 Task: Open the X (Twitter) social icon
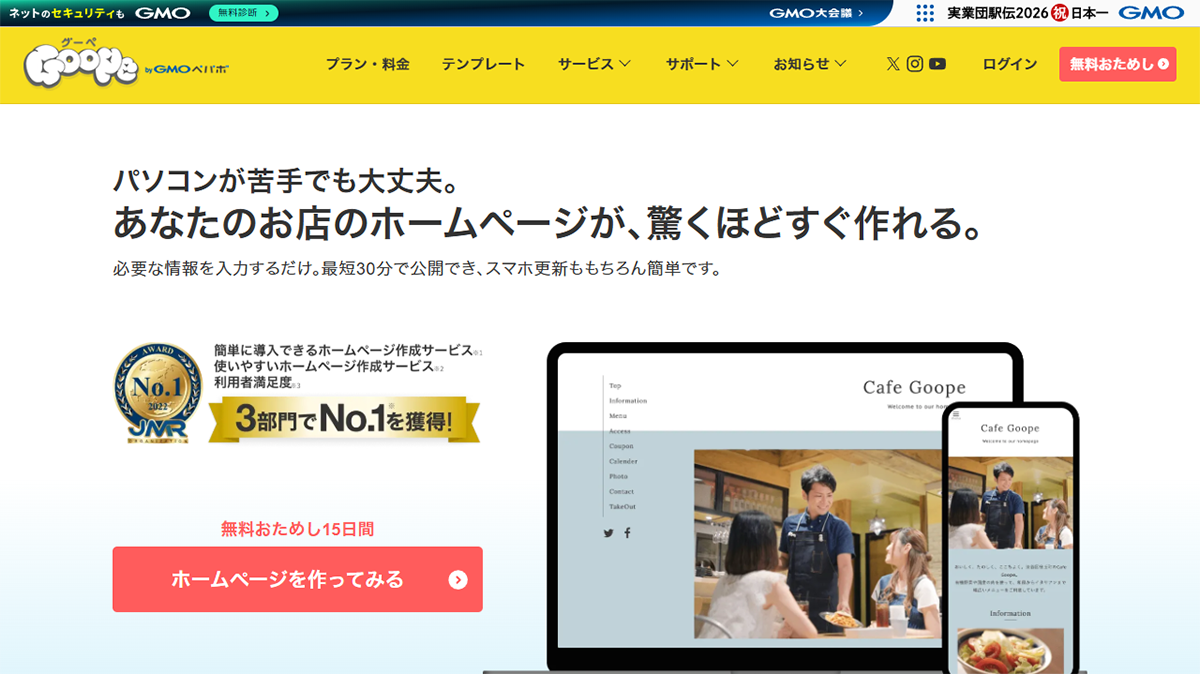pos(893,64)
